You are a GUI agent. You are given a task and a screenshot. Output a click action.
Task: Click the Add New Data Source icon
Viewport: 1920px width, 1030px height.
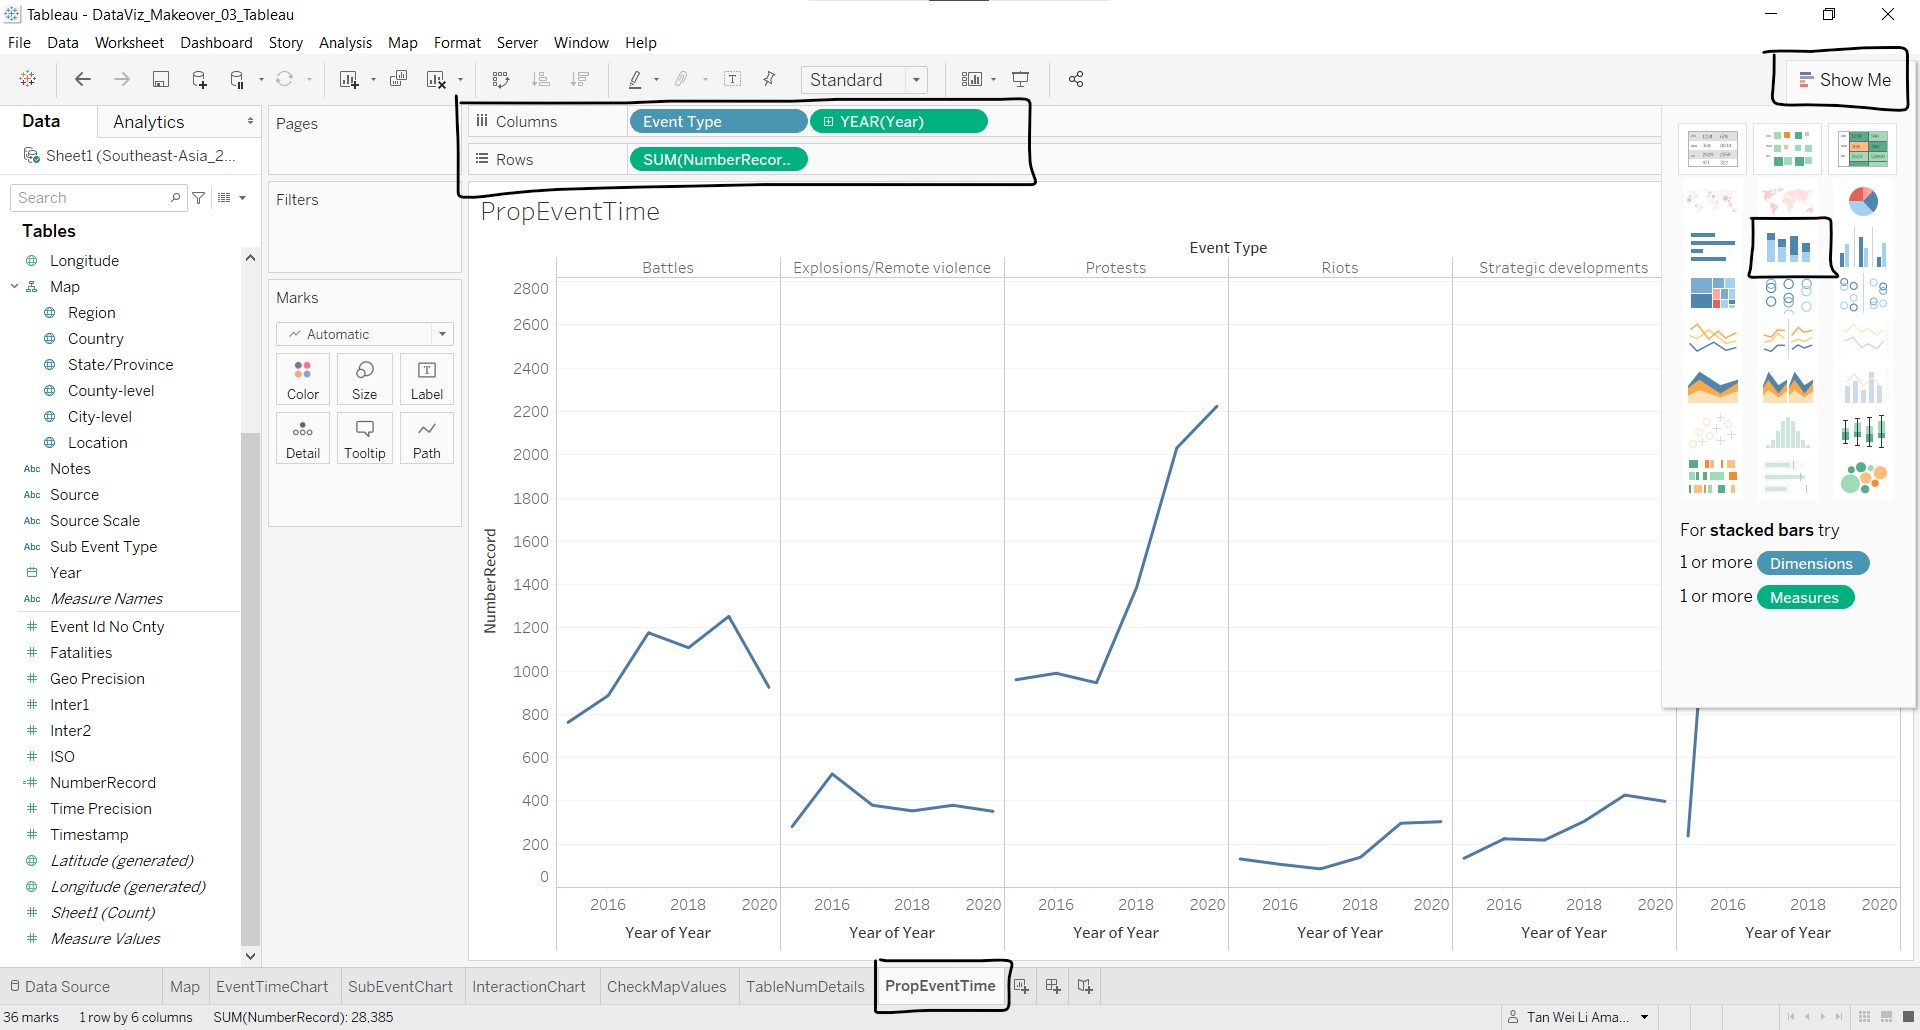pos(199,80)
